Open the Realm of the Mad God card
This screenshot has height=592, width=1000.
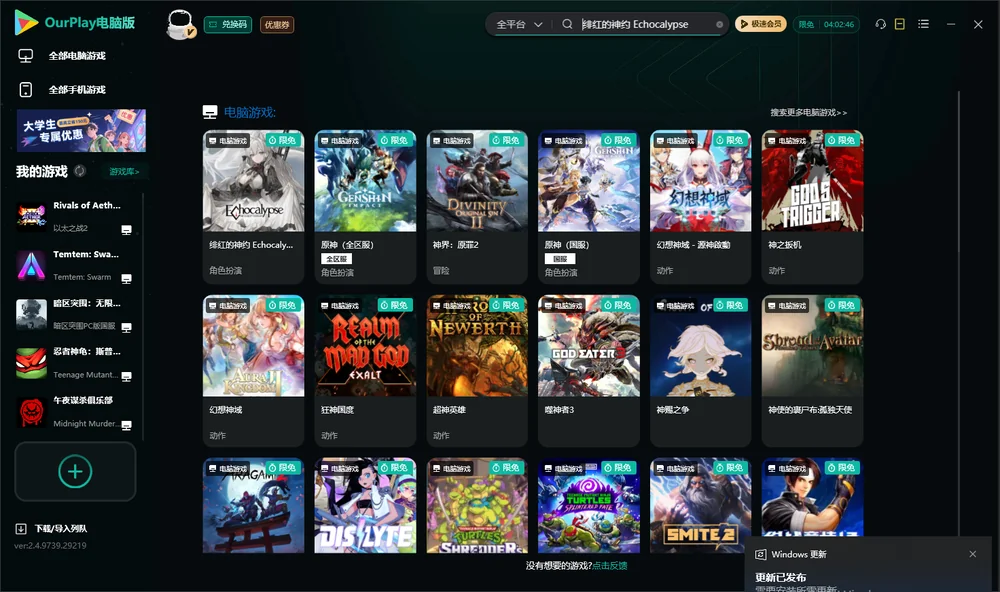[365, 371]
